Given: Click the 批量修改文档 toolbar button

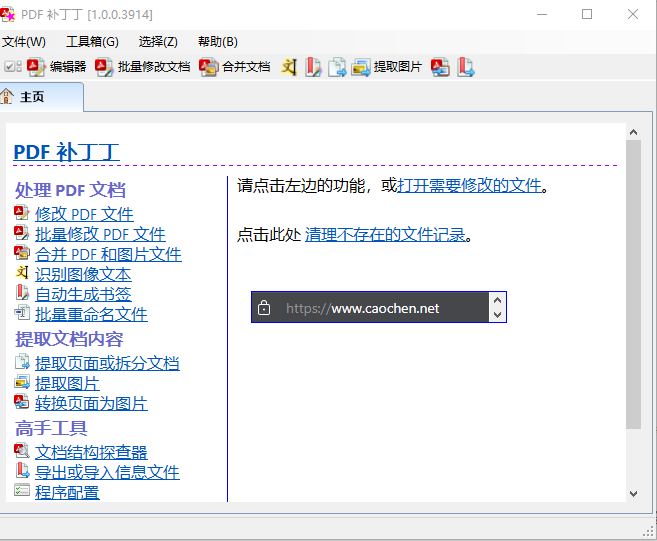Looking at the screenshot, I should 142,67.
